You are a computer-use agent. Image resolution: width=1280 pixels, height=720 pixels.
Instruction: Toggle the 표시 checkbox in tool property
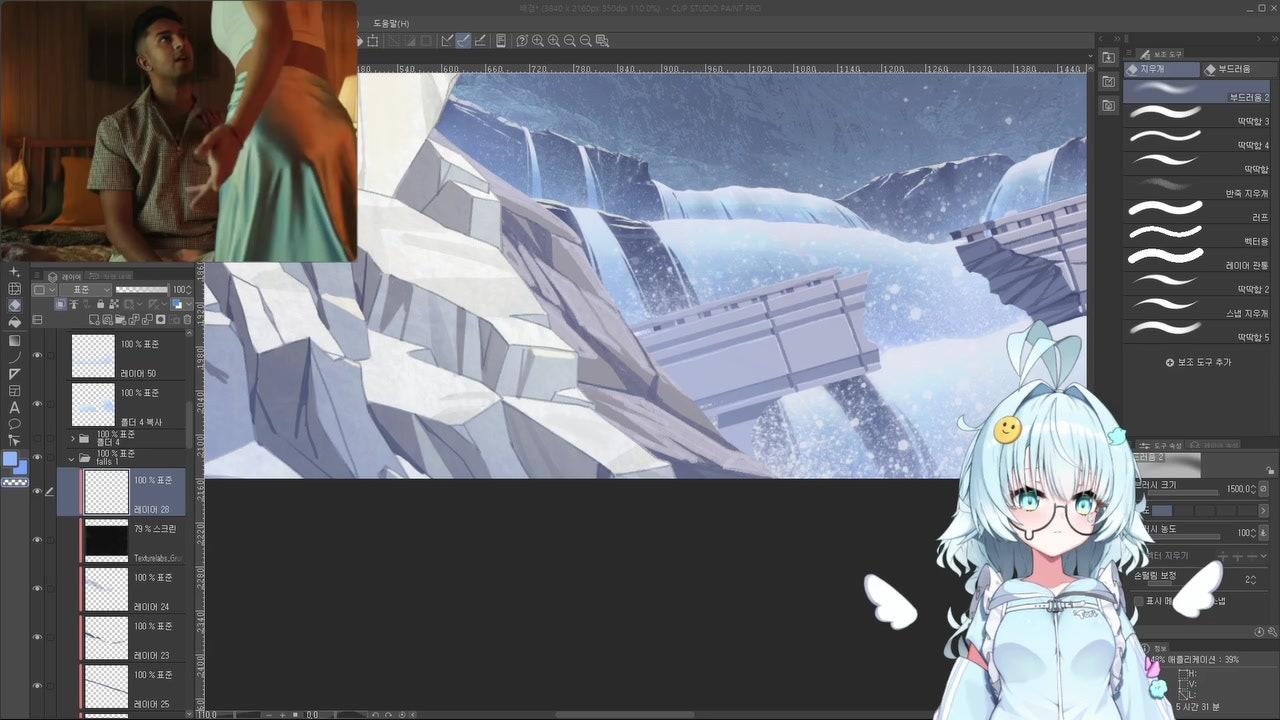[x=1138, y=601]
